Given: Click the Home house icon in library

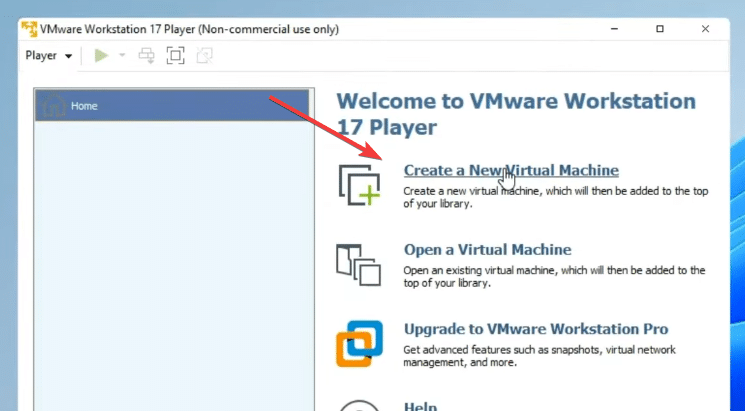Looking at the screenshot, I should [54, 105].
